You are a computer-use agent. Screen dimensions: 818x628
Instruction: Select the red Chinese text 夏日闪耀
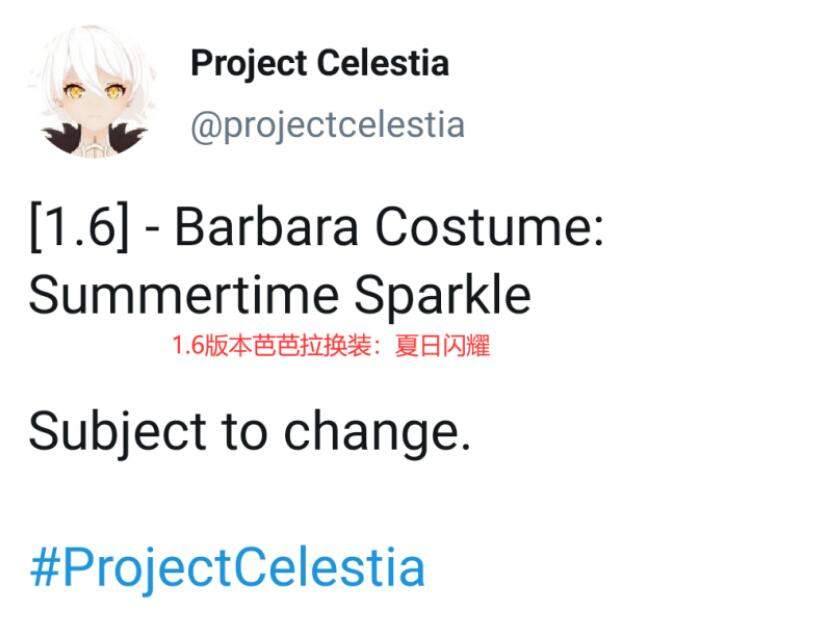[x=442, y=346]
